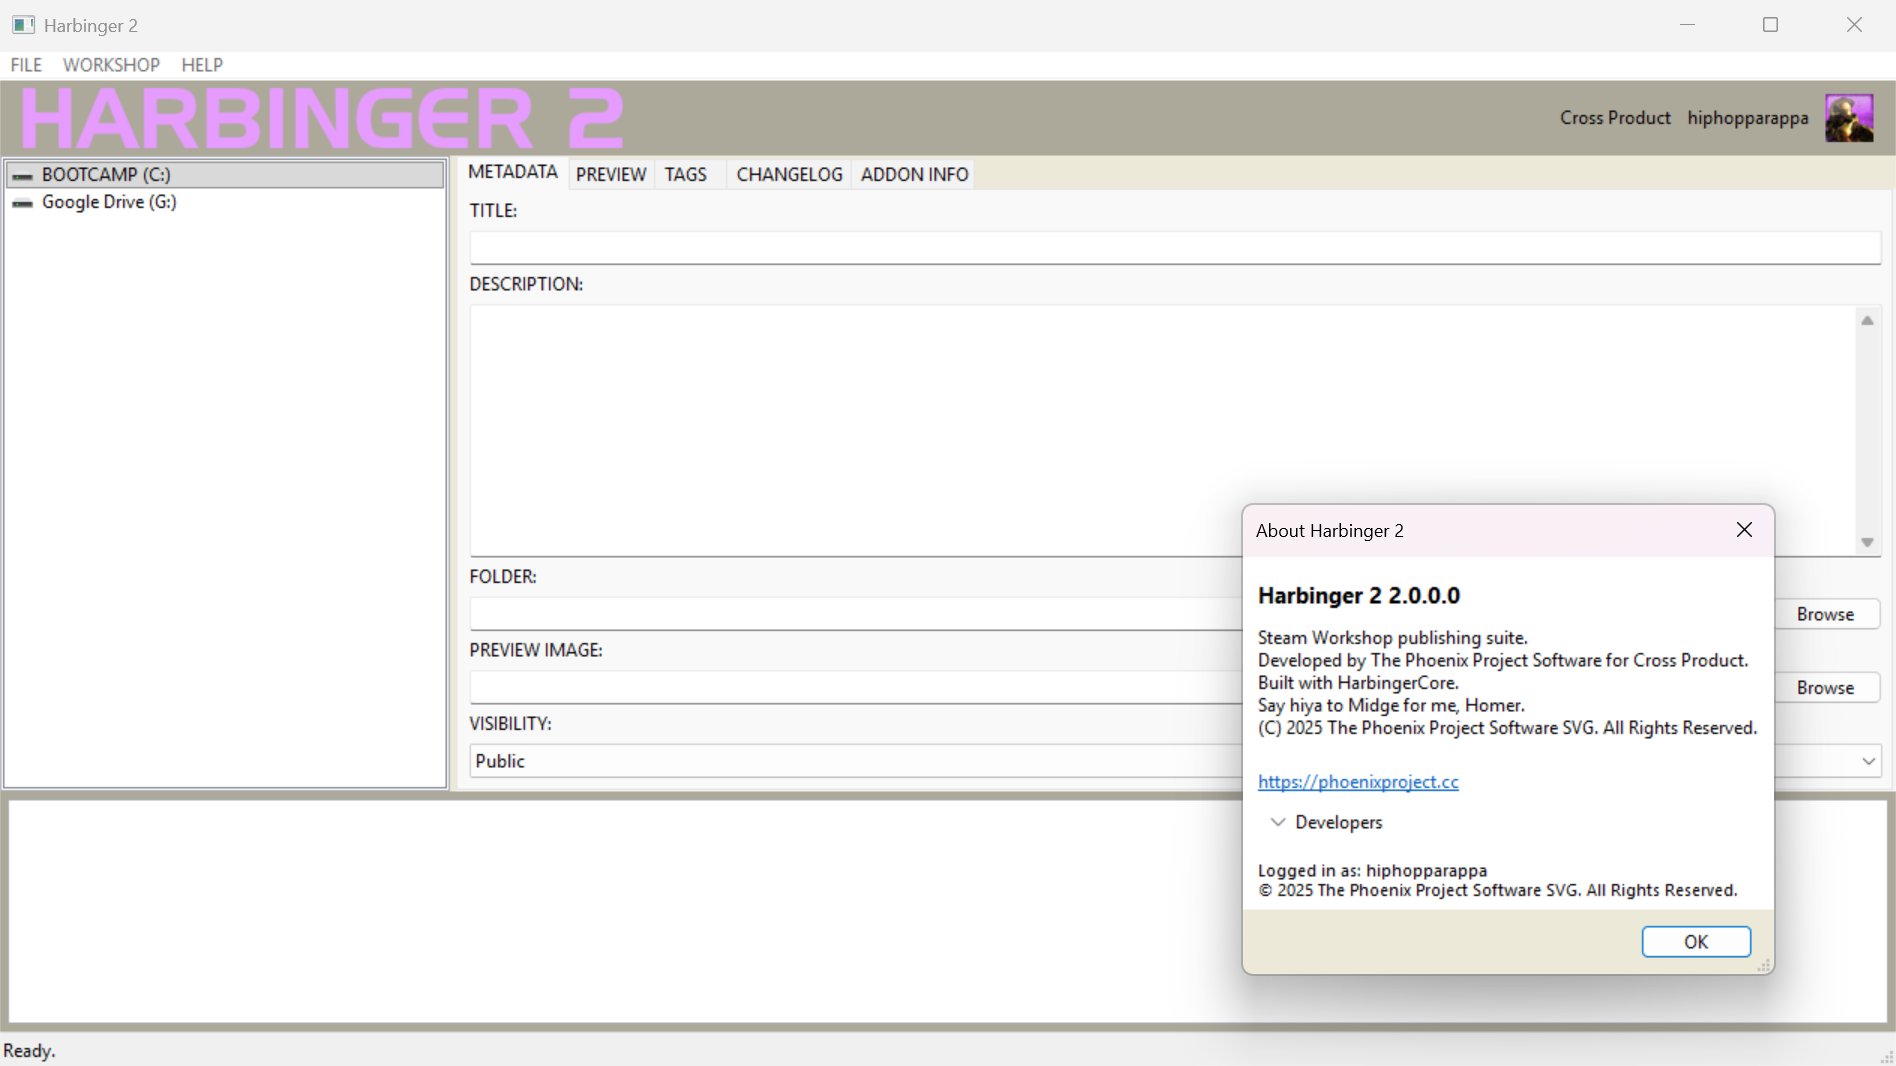Click the description scrollbar up arrow

tap(1867, 321)
